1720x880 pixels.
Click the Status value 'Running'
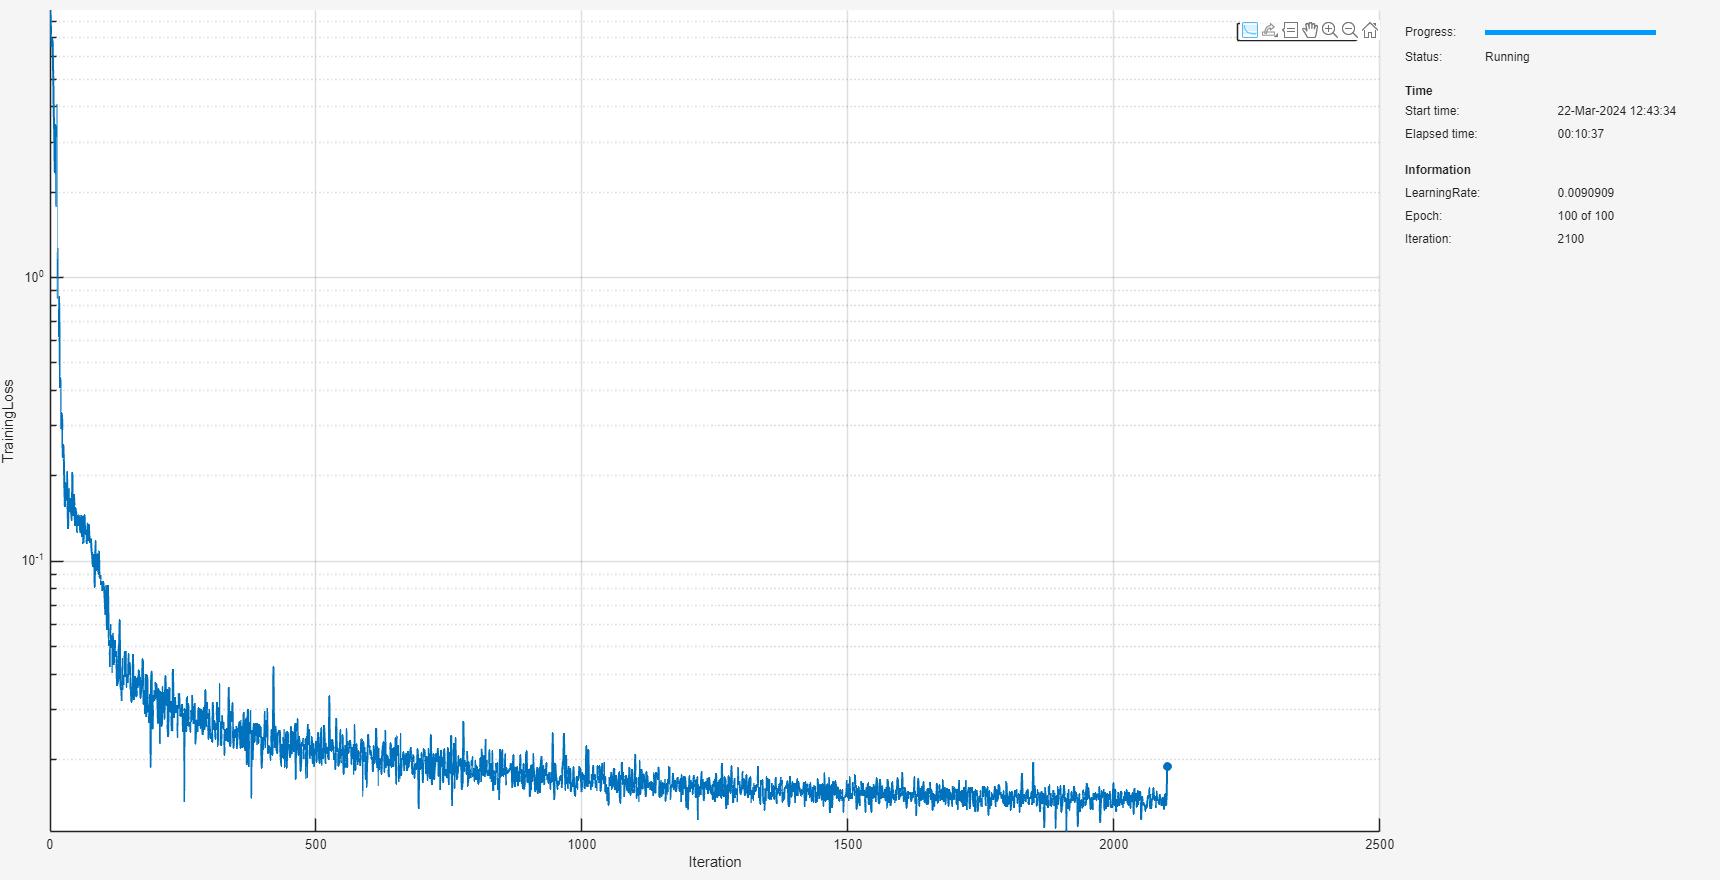[1507, 57]
